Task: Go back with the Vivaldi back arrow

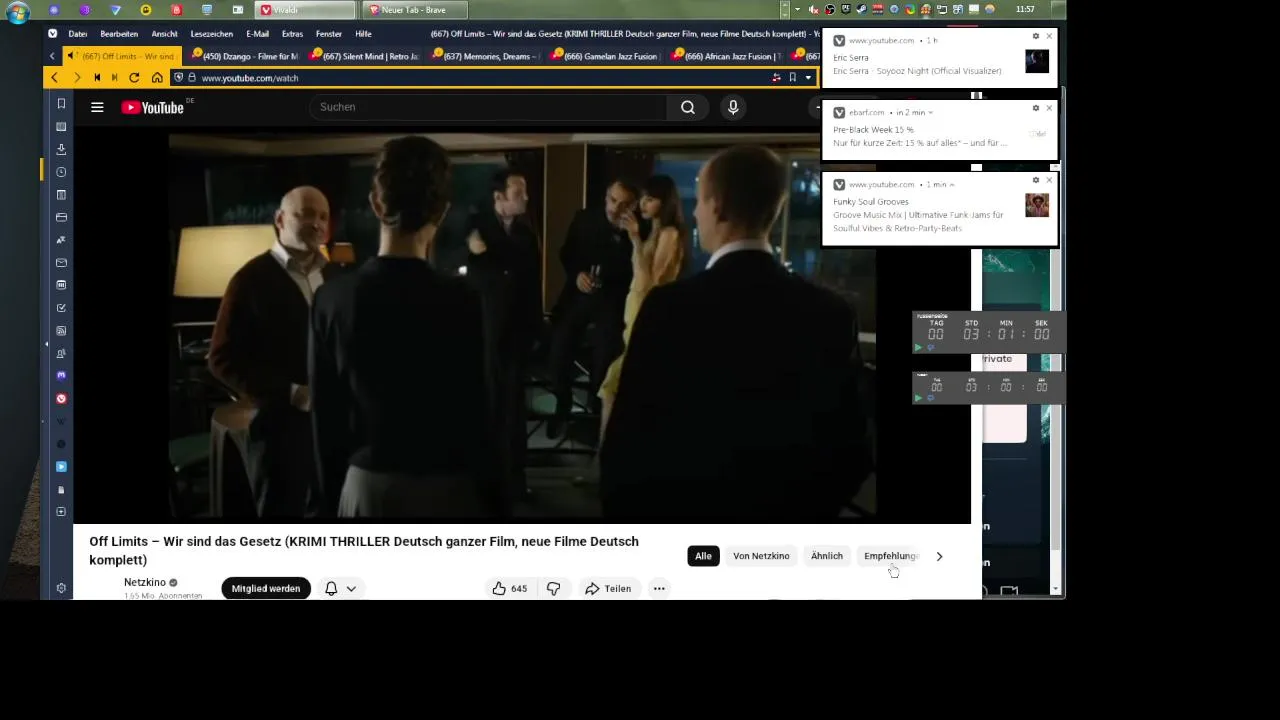Action: [54, 77]
